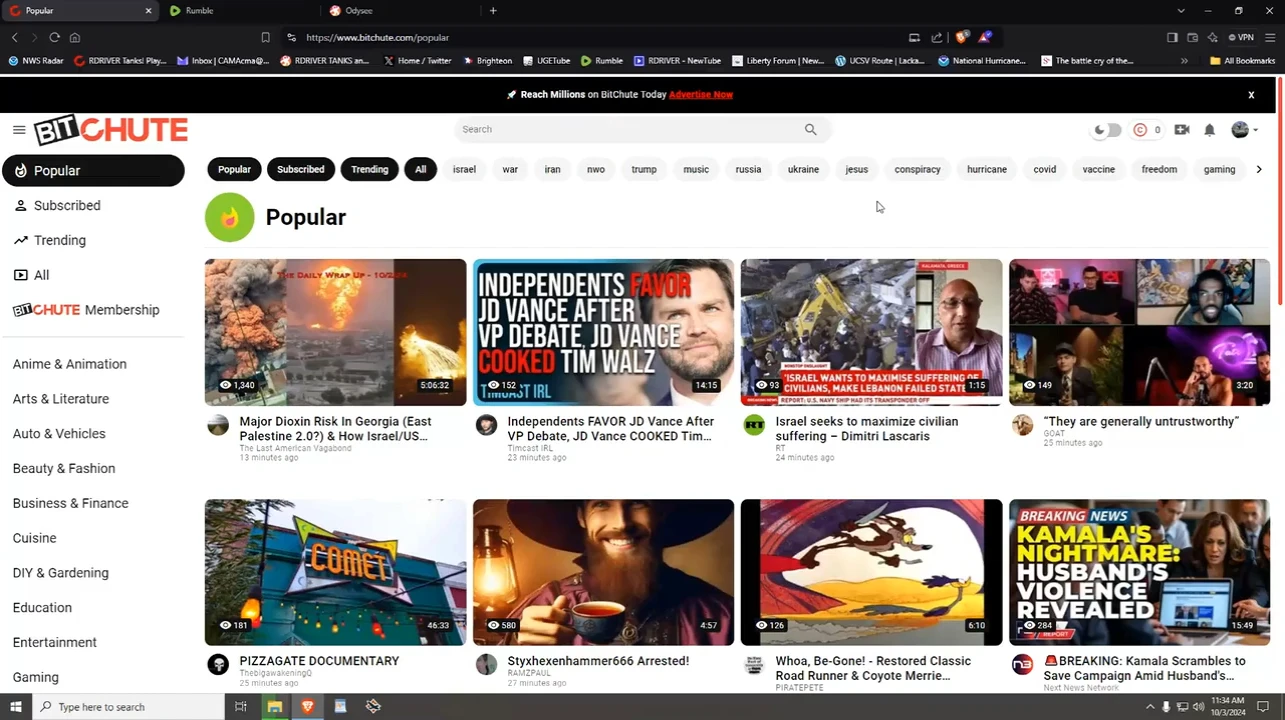The height and width of the screenshot is (720, 1285).
Task: Click the GOAT channel avatar
Action: pos(1022,425)
